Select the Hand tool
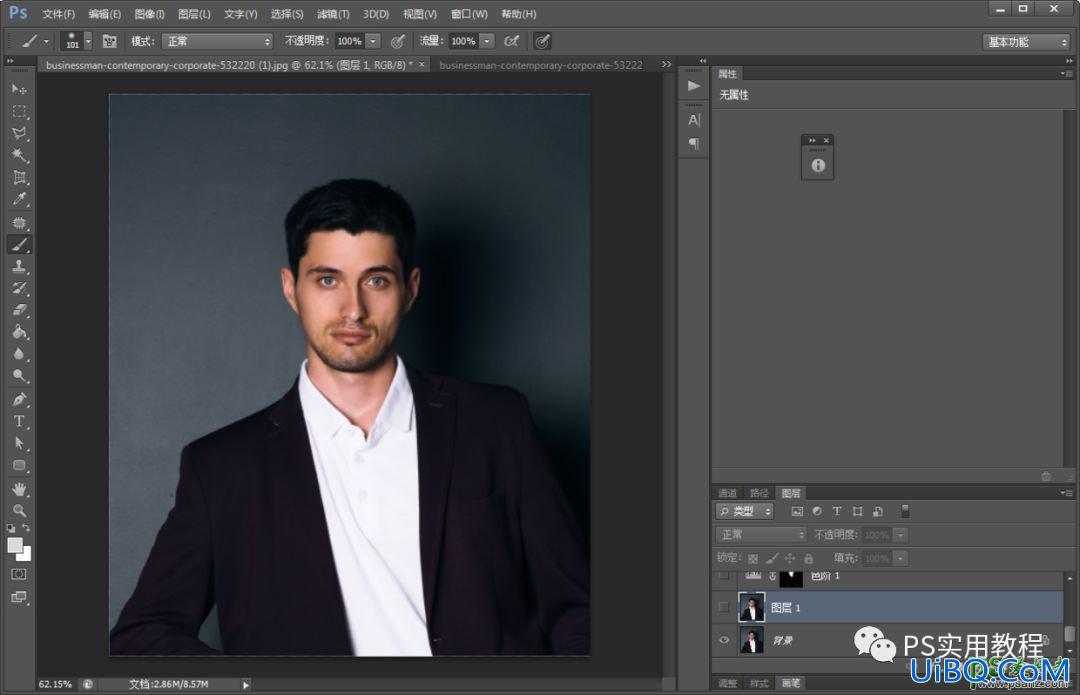The width and height of the screenshot is (1080, 695). [19, 488]
